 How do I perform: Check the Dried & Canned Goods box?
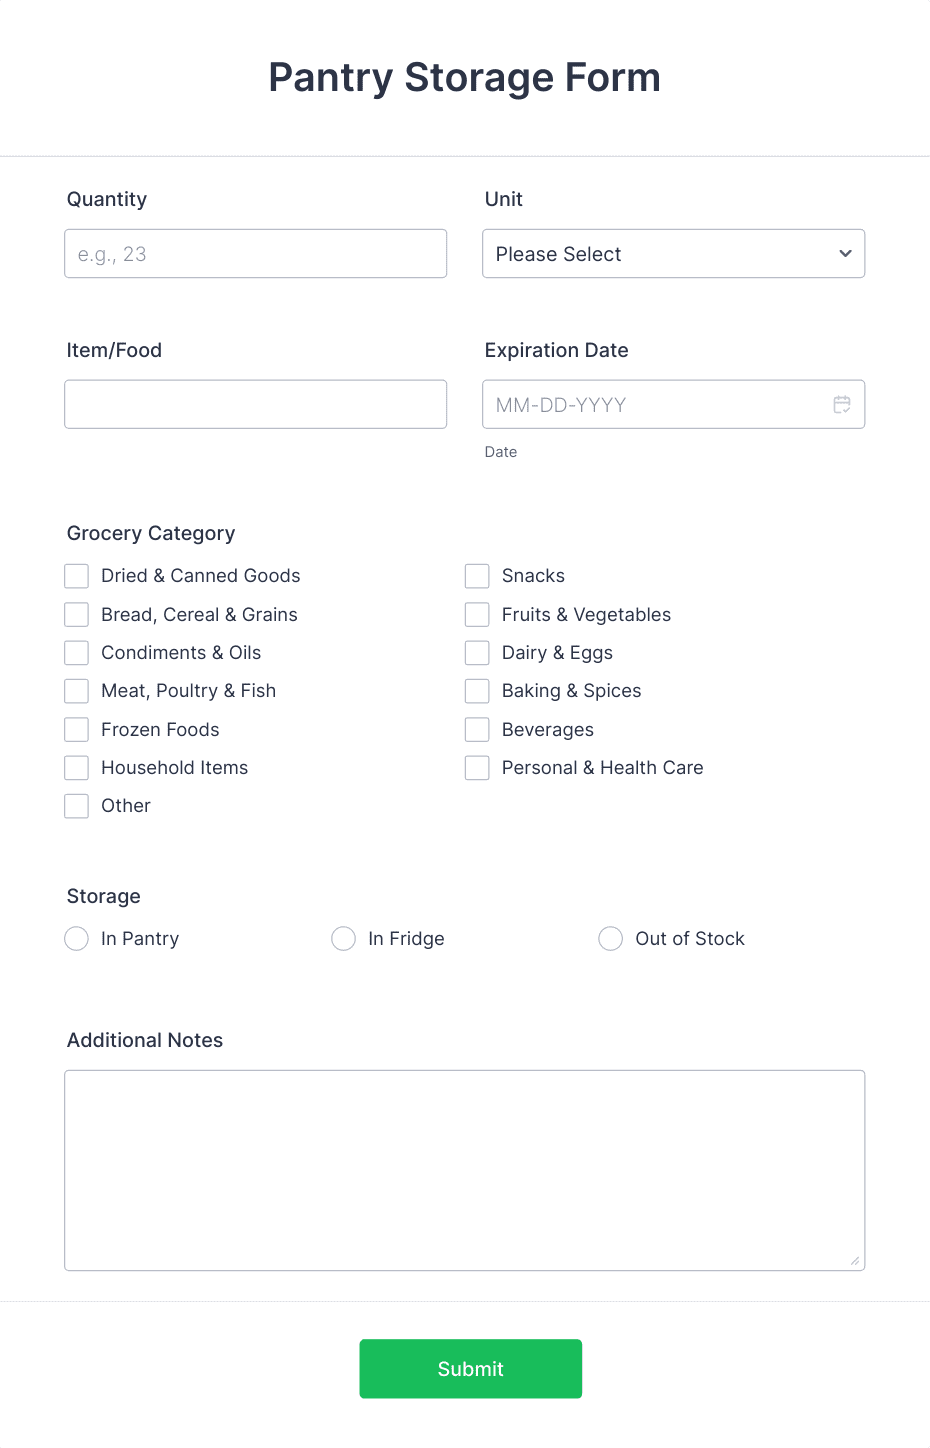pos(76,575)
